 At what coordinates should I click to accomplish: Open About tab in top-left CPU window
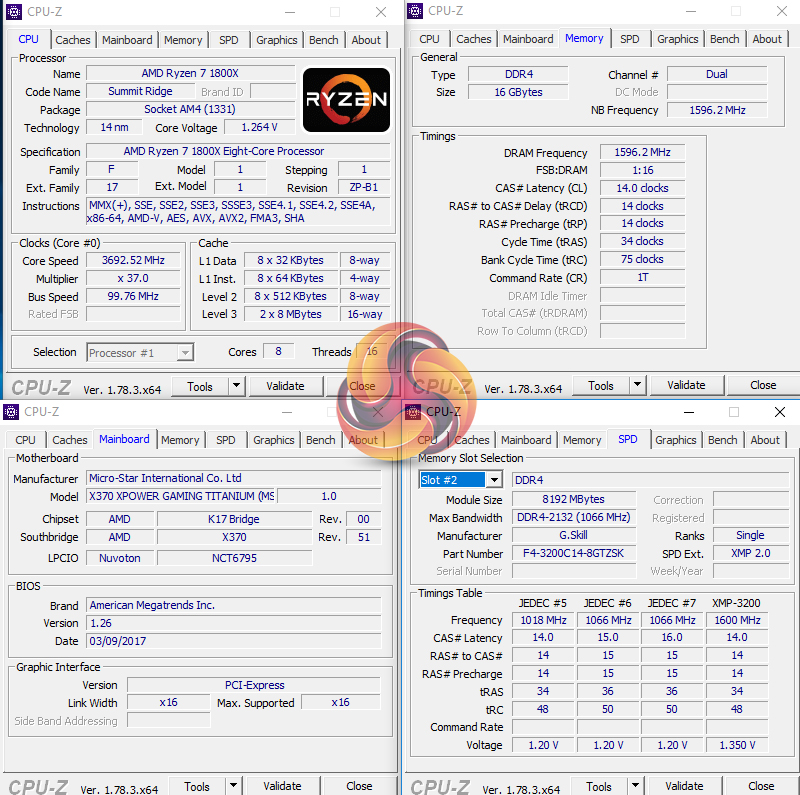[366, 40]
